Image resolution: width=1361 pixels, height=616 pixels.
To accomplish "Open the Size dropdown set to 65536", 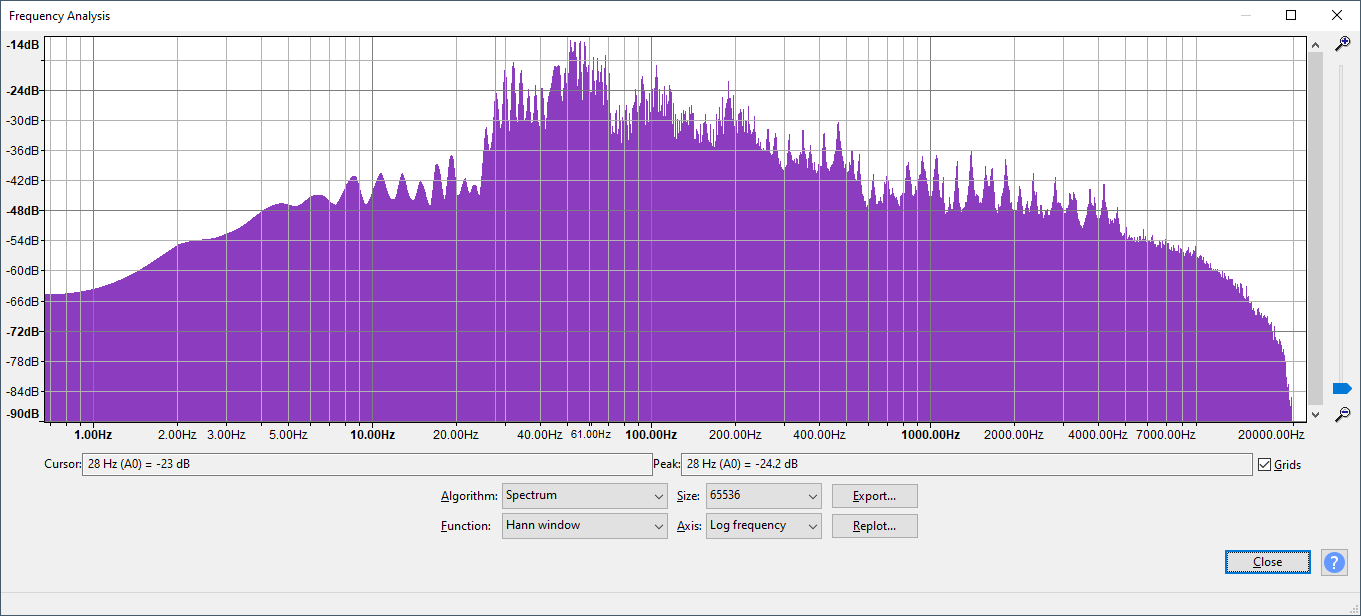I will click(763, 496).
